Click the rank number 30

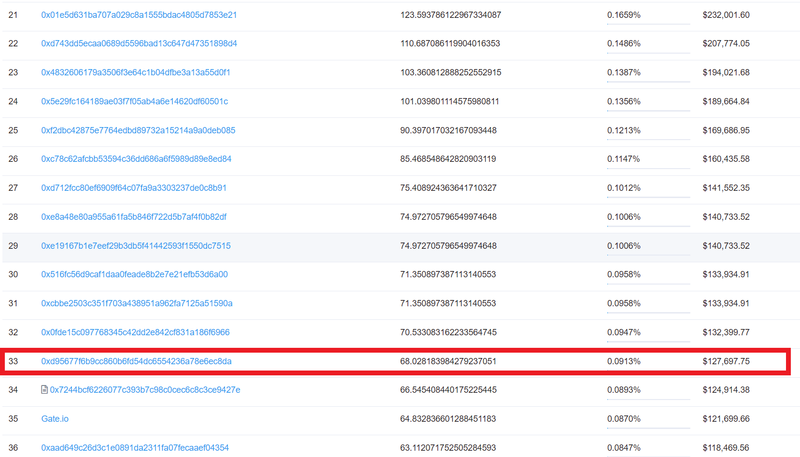point(13,274)
